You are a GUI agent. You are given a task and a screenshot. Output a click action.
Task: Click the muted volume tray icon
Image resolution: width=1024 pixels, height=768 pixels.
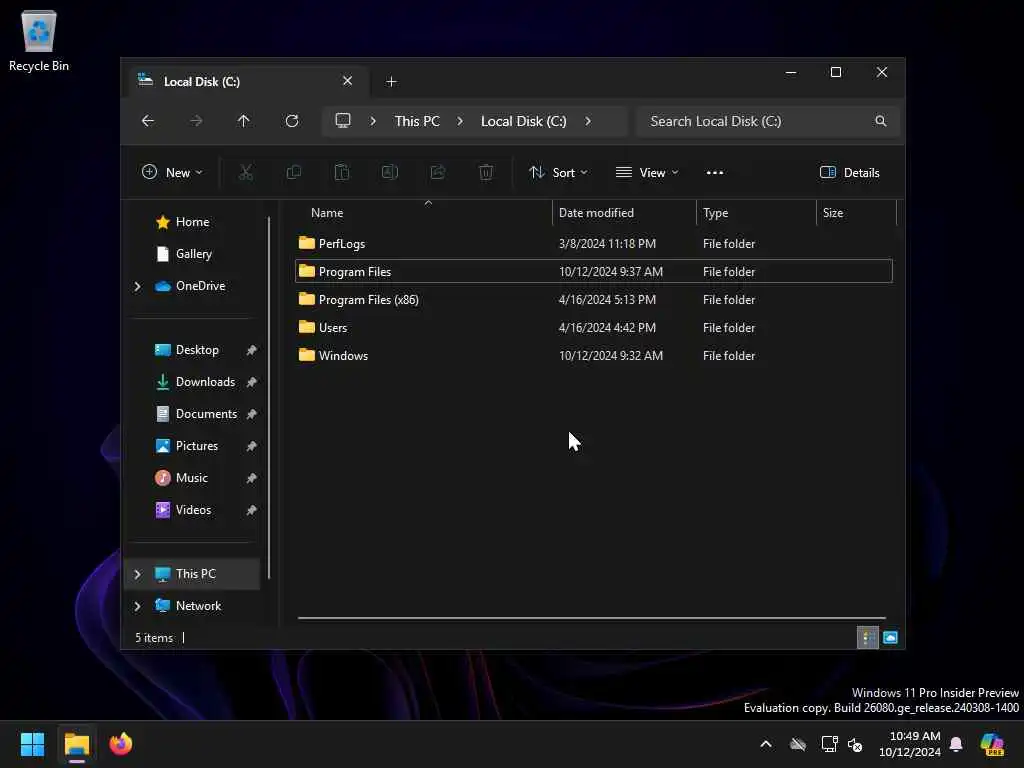pos(855,744)
